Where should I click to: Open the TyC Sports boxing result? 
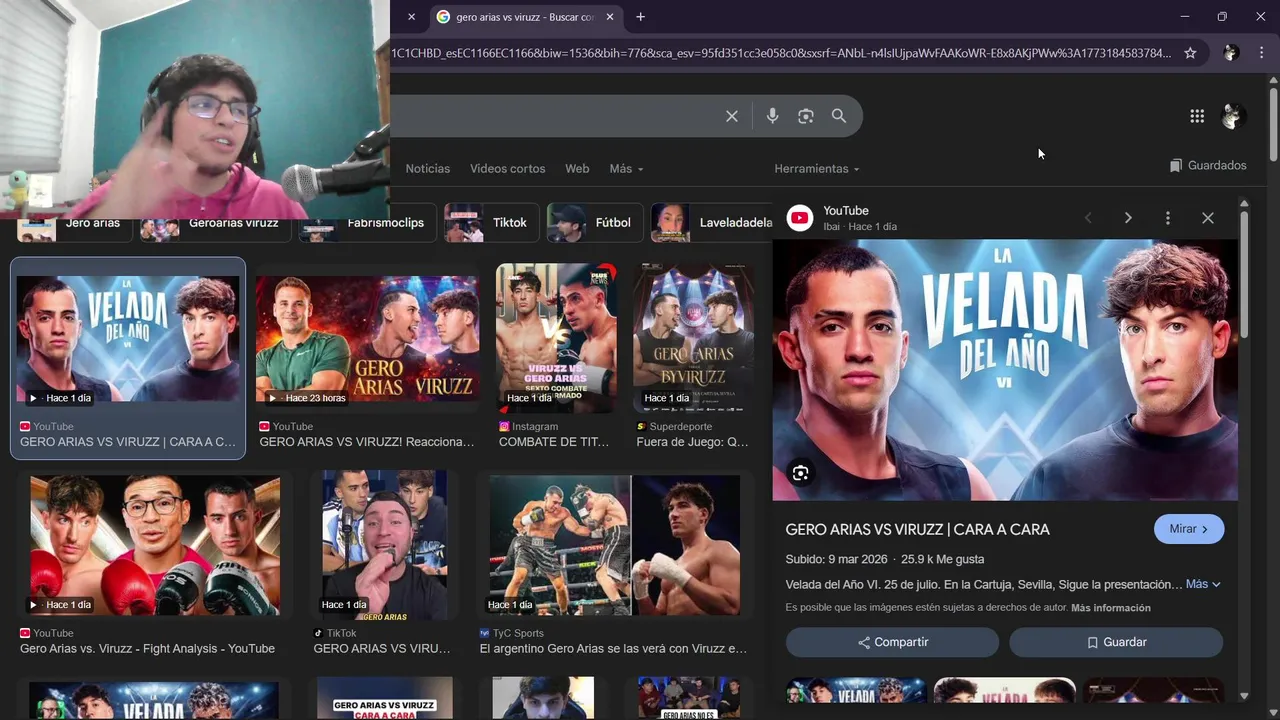click(615, 545)
